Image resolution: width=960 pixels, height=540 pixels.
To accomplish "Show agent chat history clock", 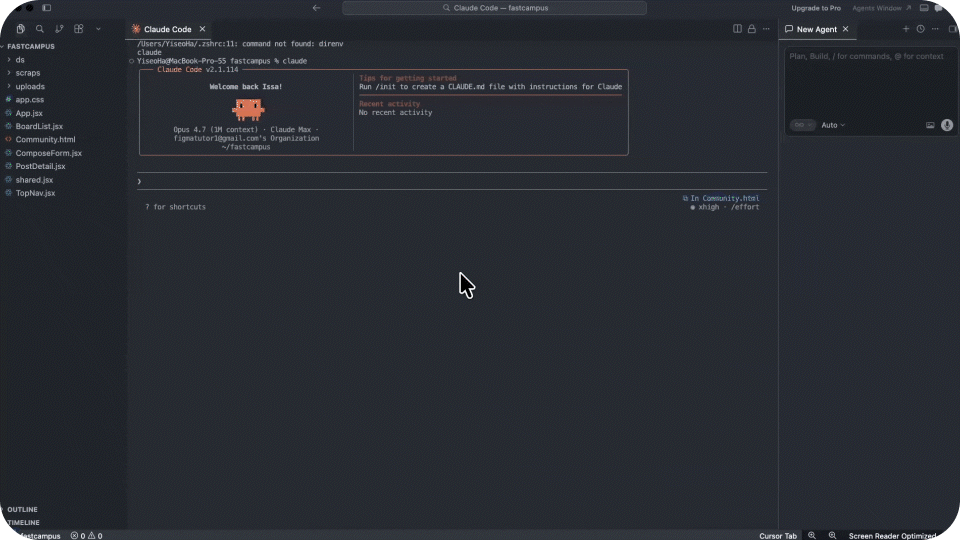I will [x=920, y=29].
